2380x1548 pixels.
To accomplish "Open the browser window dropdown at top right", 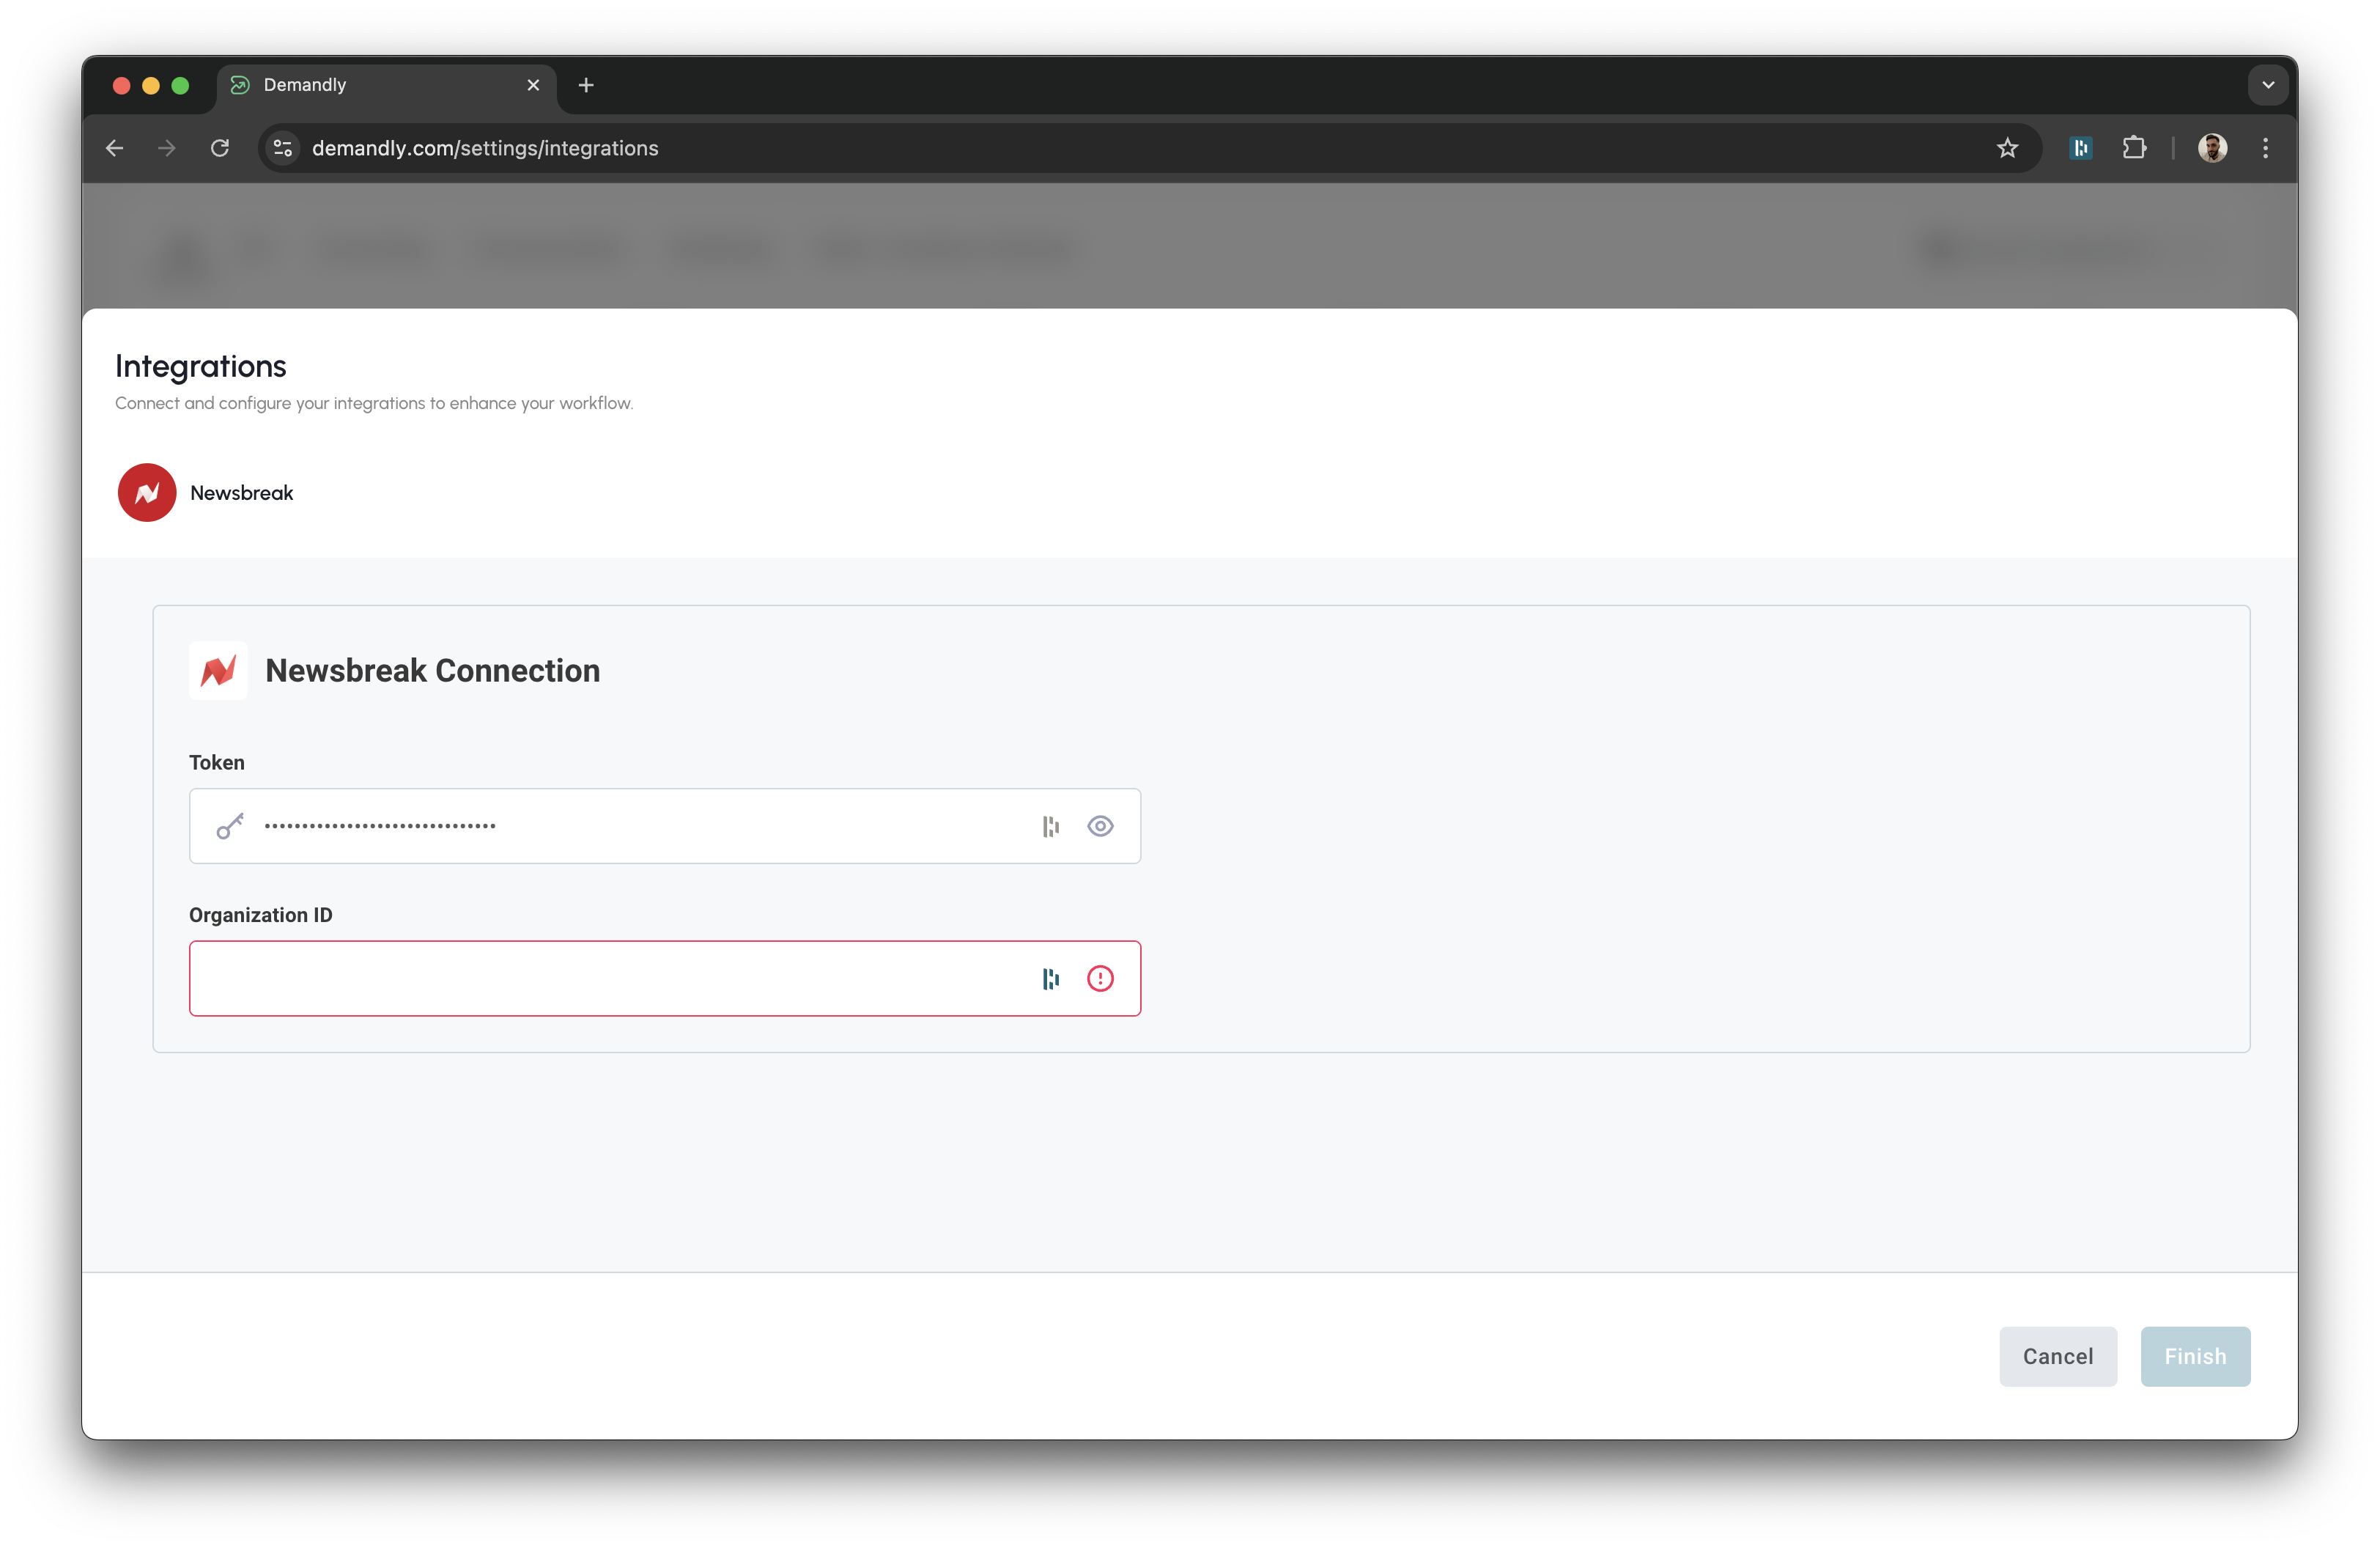I will click(2267, 84).
